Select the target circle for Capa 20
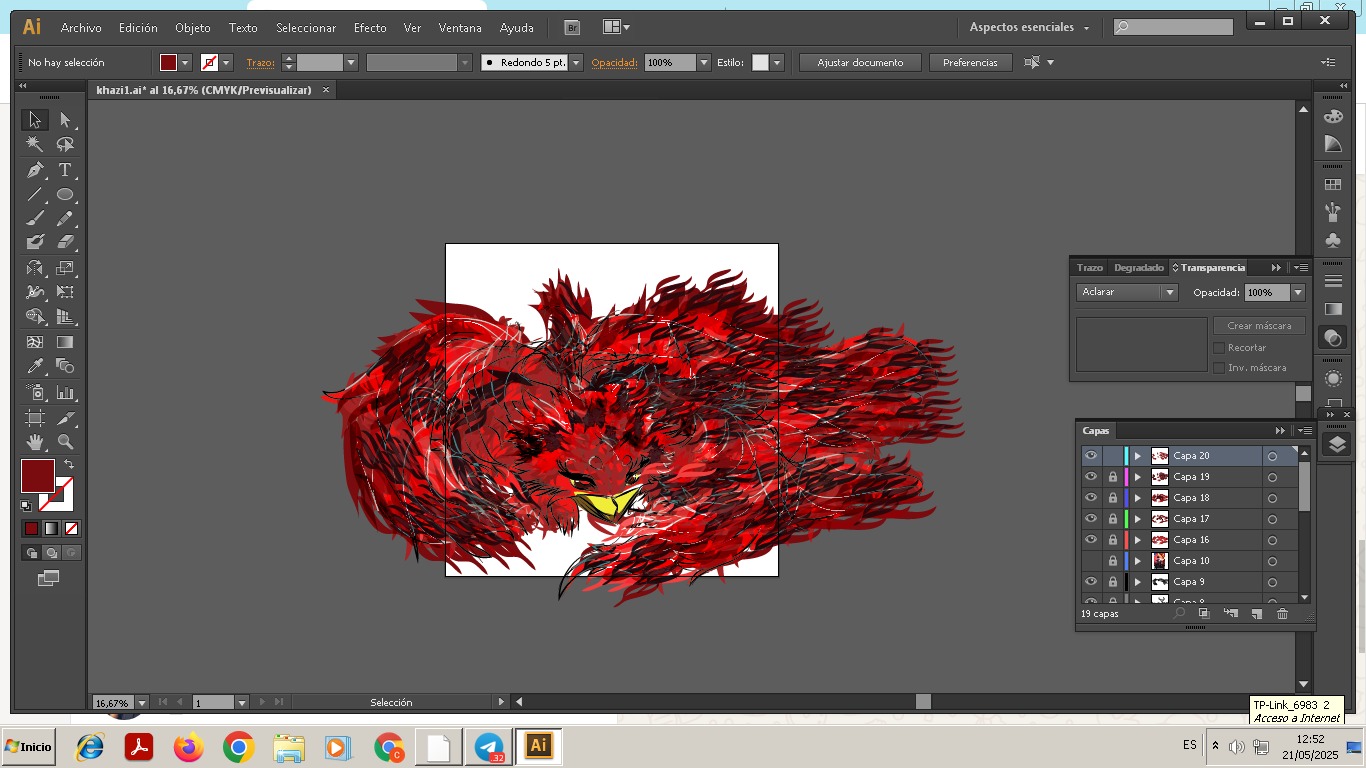1366x768 pixels. click(1272, 456)
